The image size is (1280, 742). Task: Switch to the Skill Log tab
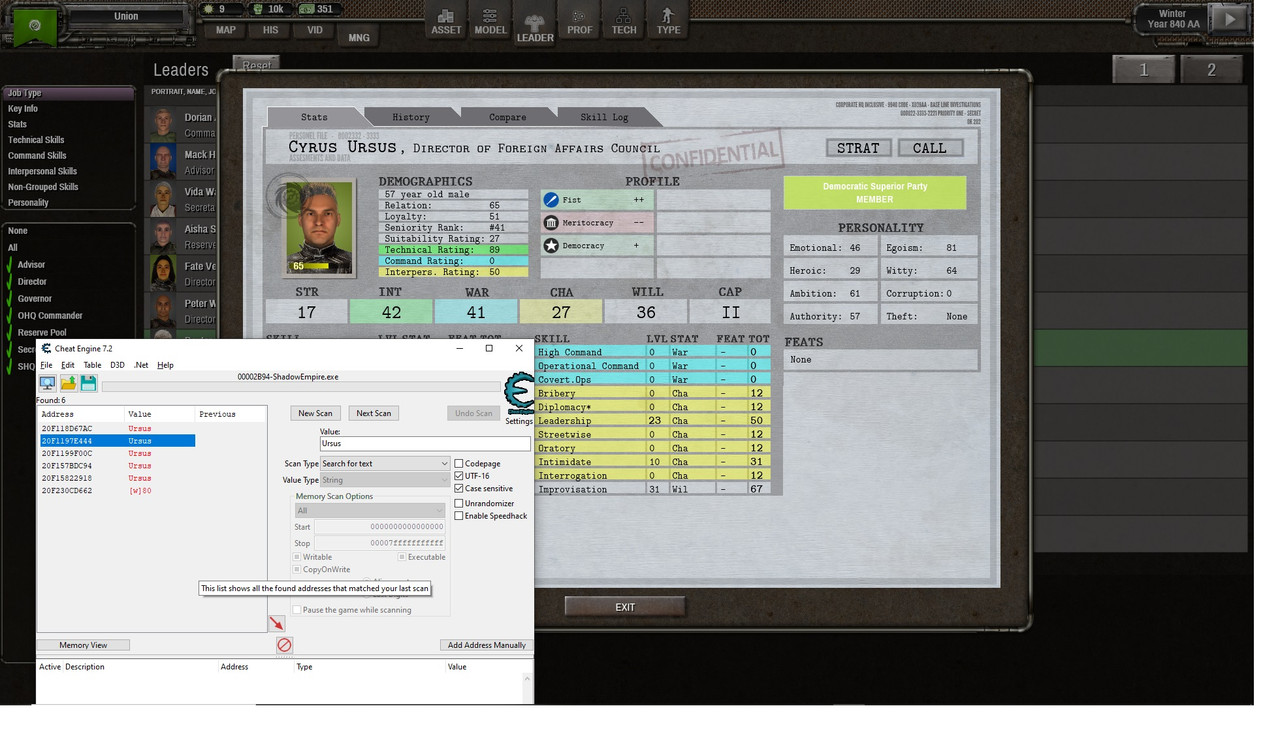click(x=604, y=117)
